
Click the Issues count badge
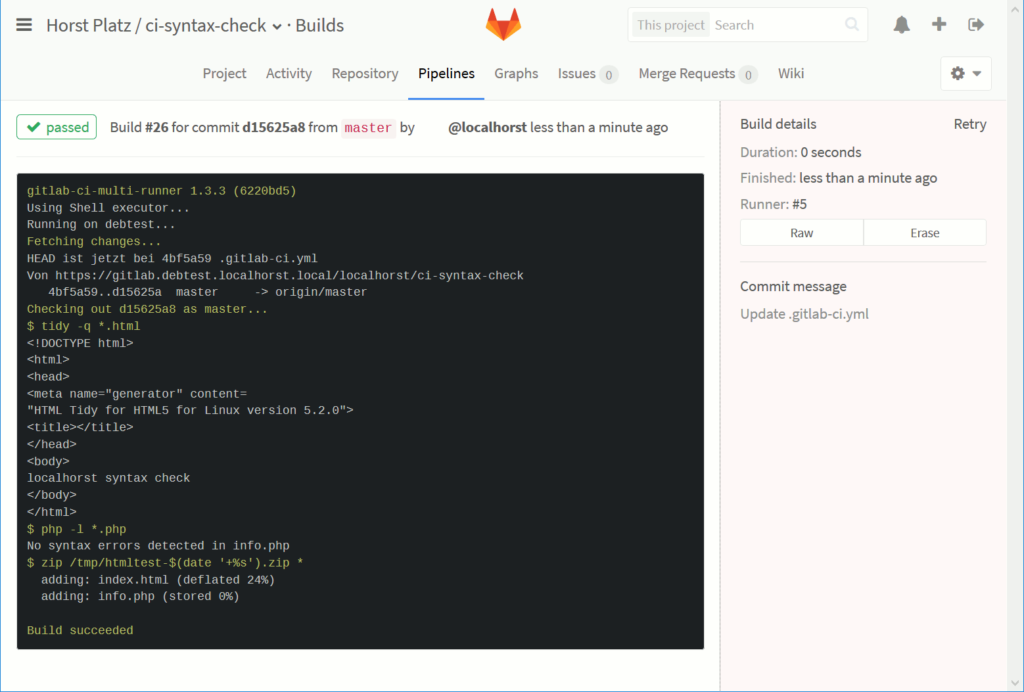tap(609, 75)
